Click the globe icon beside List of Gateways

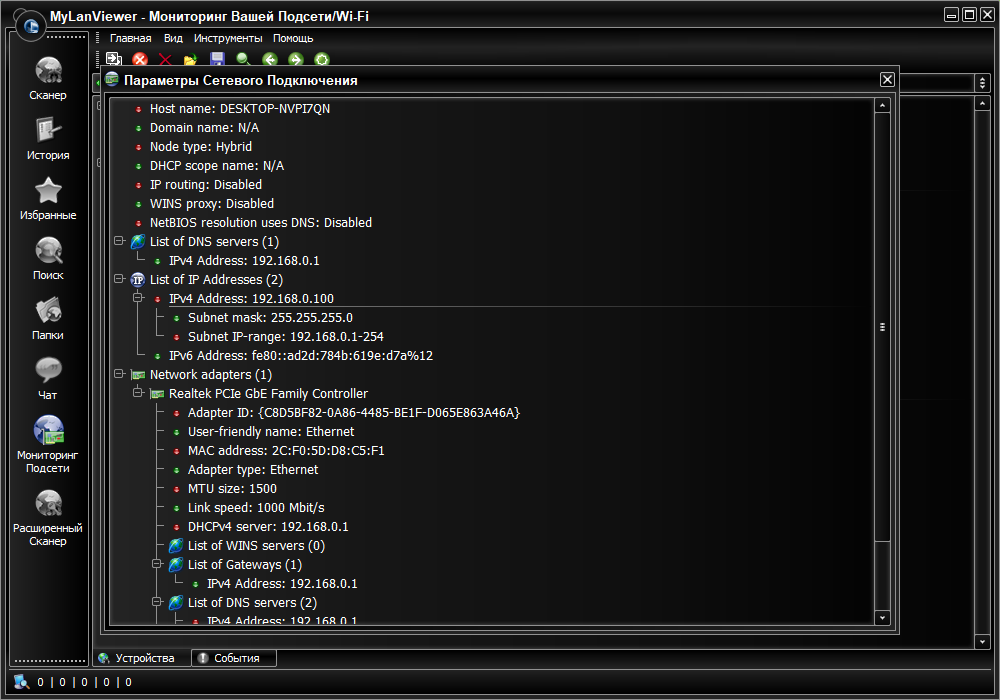pyautogui.click(x=176, y=565)
